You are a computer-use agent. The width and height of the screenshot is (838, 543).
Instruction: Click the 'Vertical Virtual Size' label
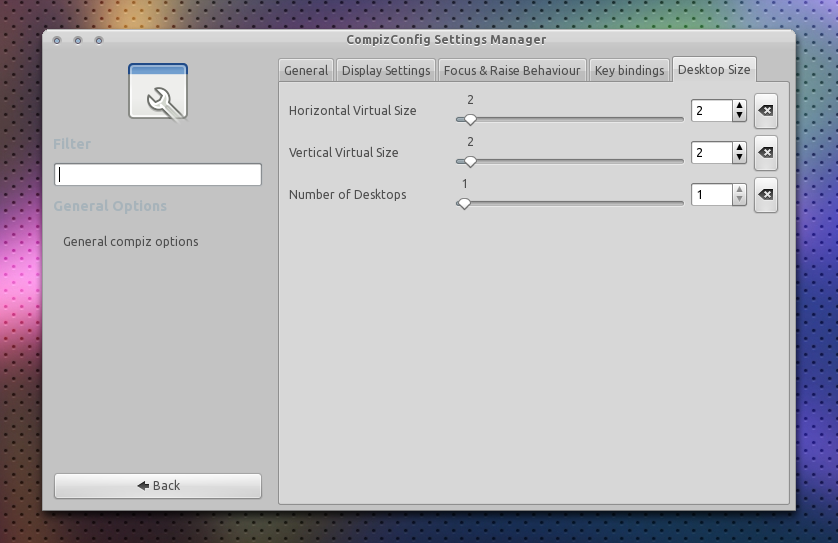pyautogui.click(x=344, y=153)
